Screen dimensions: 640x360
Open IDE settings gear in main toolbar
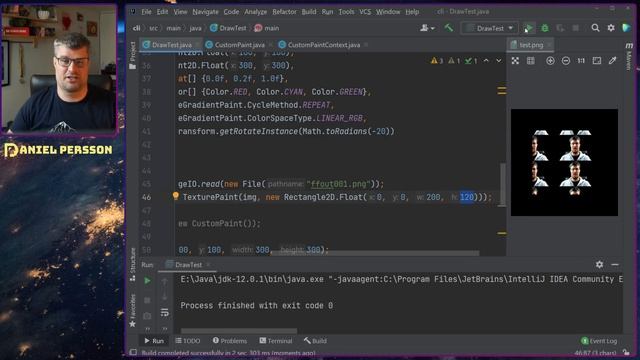point(611,28)
